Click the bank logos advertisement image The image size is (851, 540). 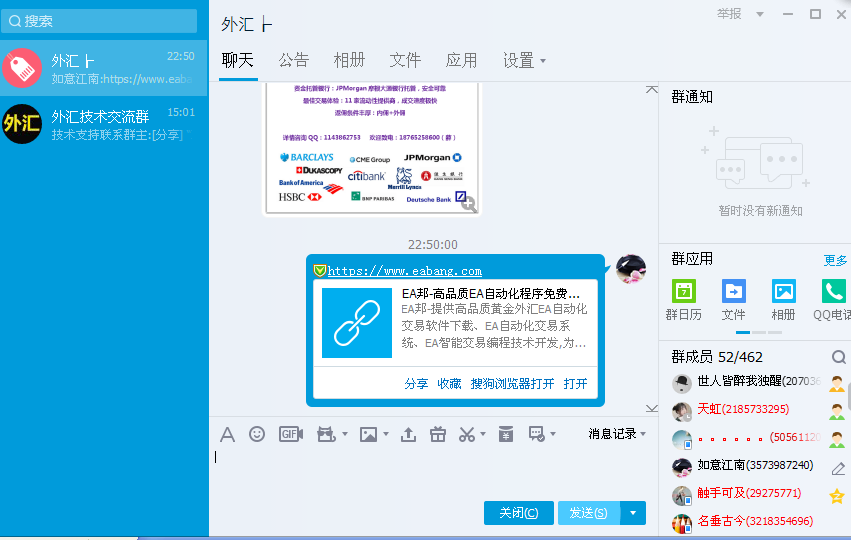(372, 148)
